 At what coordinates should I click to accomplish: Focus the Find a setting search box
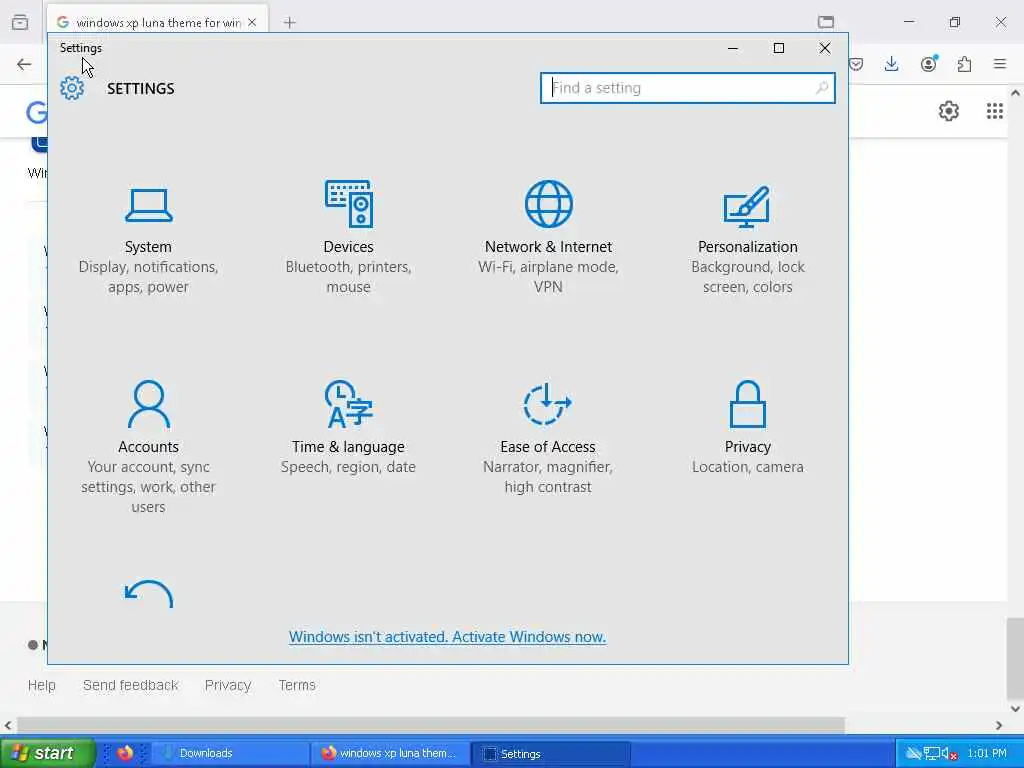[688, 88]
